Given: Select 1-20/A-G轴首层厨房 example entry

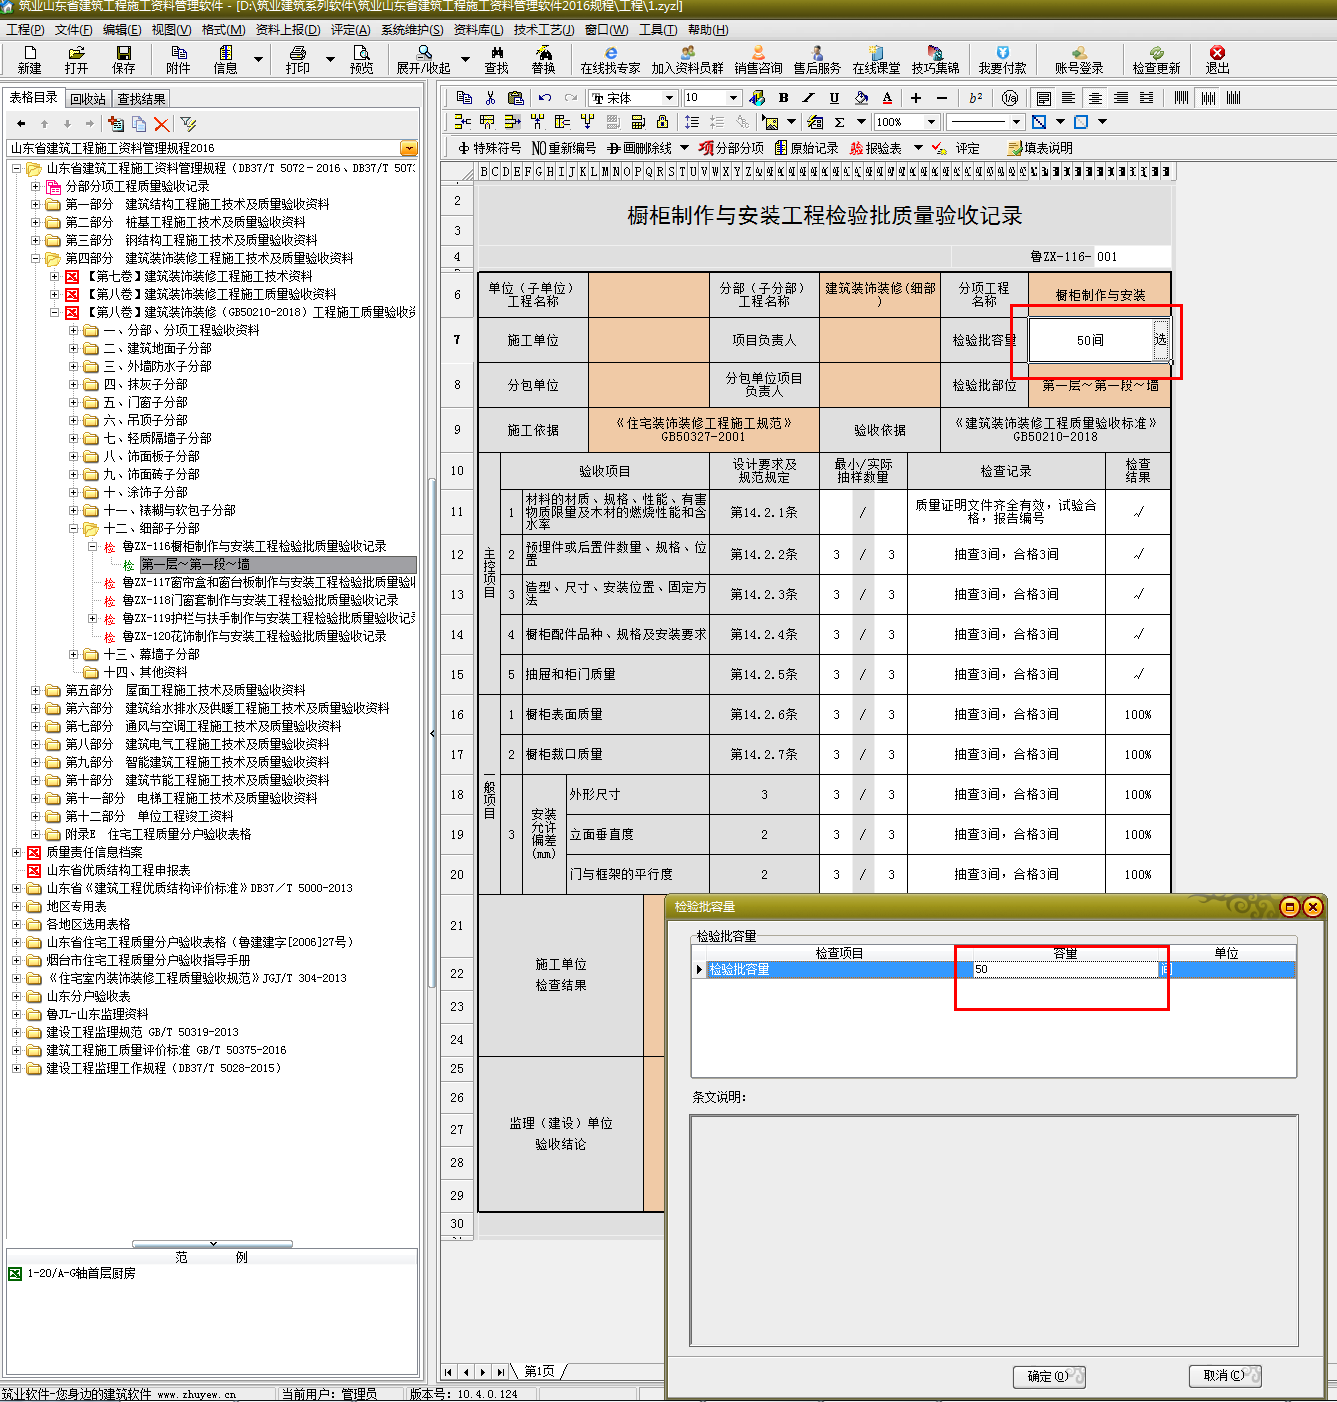Looking at the screenshot, I should [x=81, y=1273].
